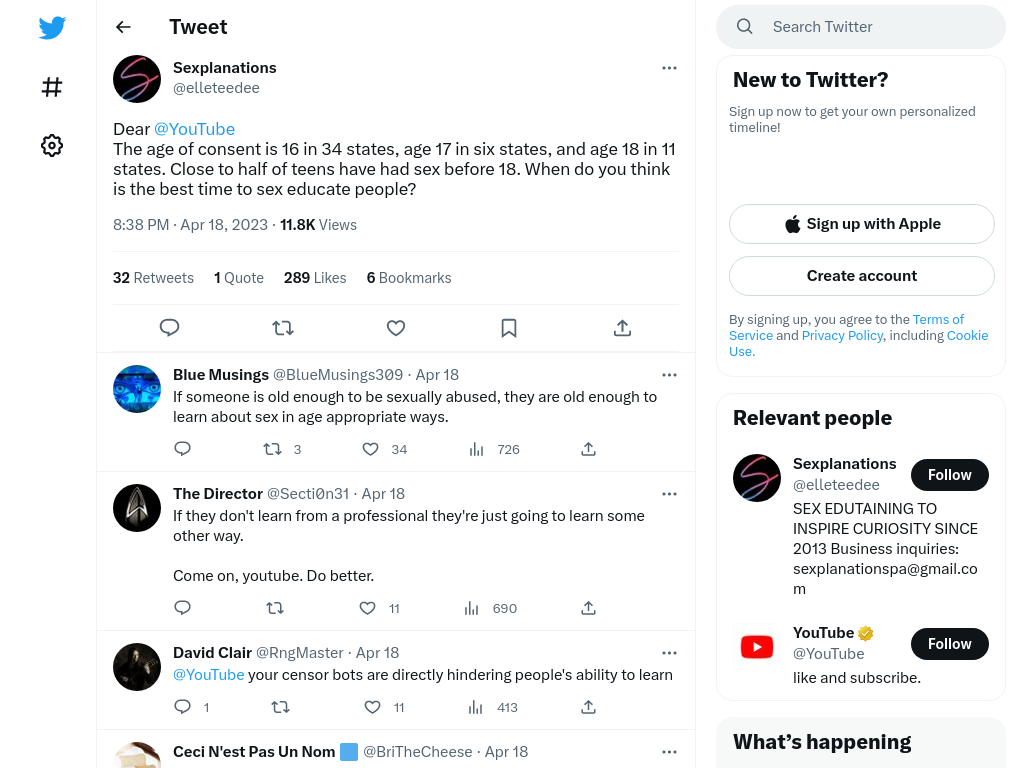Open the Explore hashtag icon
Image resolution: width=1024 pixels, height=768 pixels.
pos(52,87)
